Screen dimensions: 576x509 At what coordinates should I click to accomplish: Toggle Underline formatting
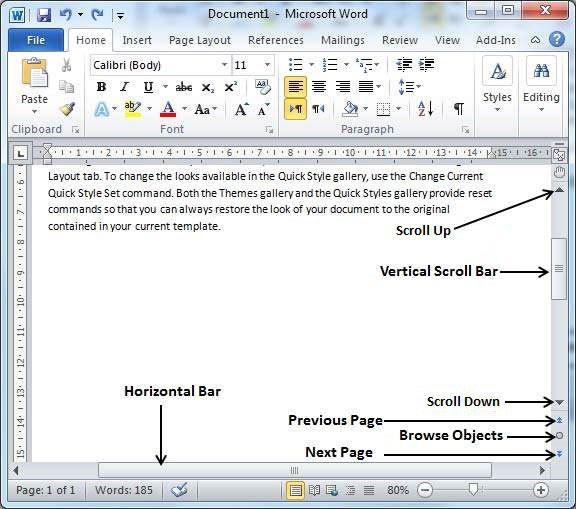point(148,87)
